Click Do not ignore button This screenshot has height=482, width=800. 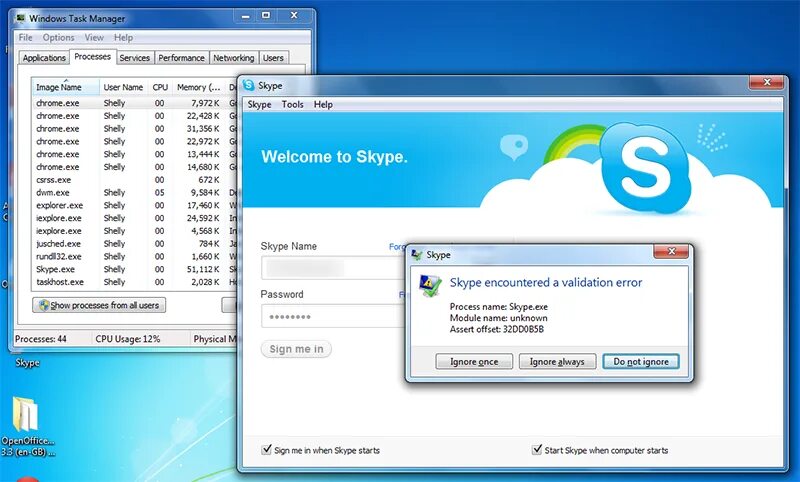[641, 362]
